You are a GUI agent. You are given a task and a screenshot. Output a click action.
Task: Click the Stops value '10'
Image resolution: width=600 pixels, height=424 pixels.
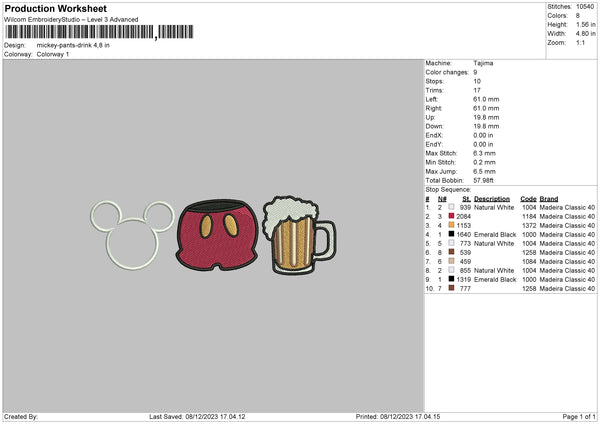pos(477,81)
